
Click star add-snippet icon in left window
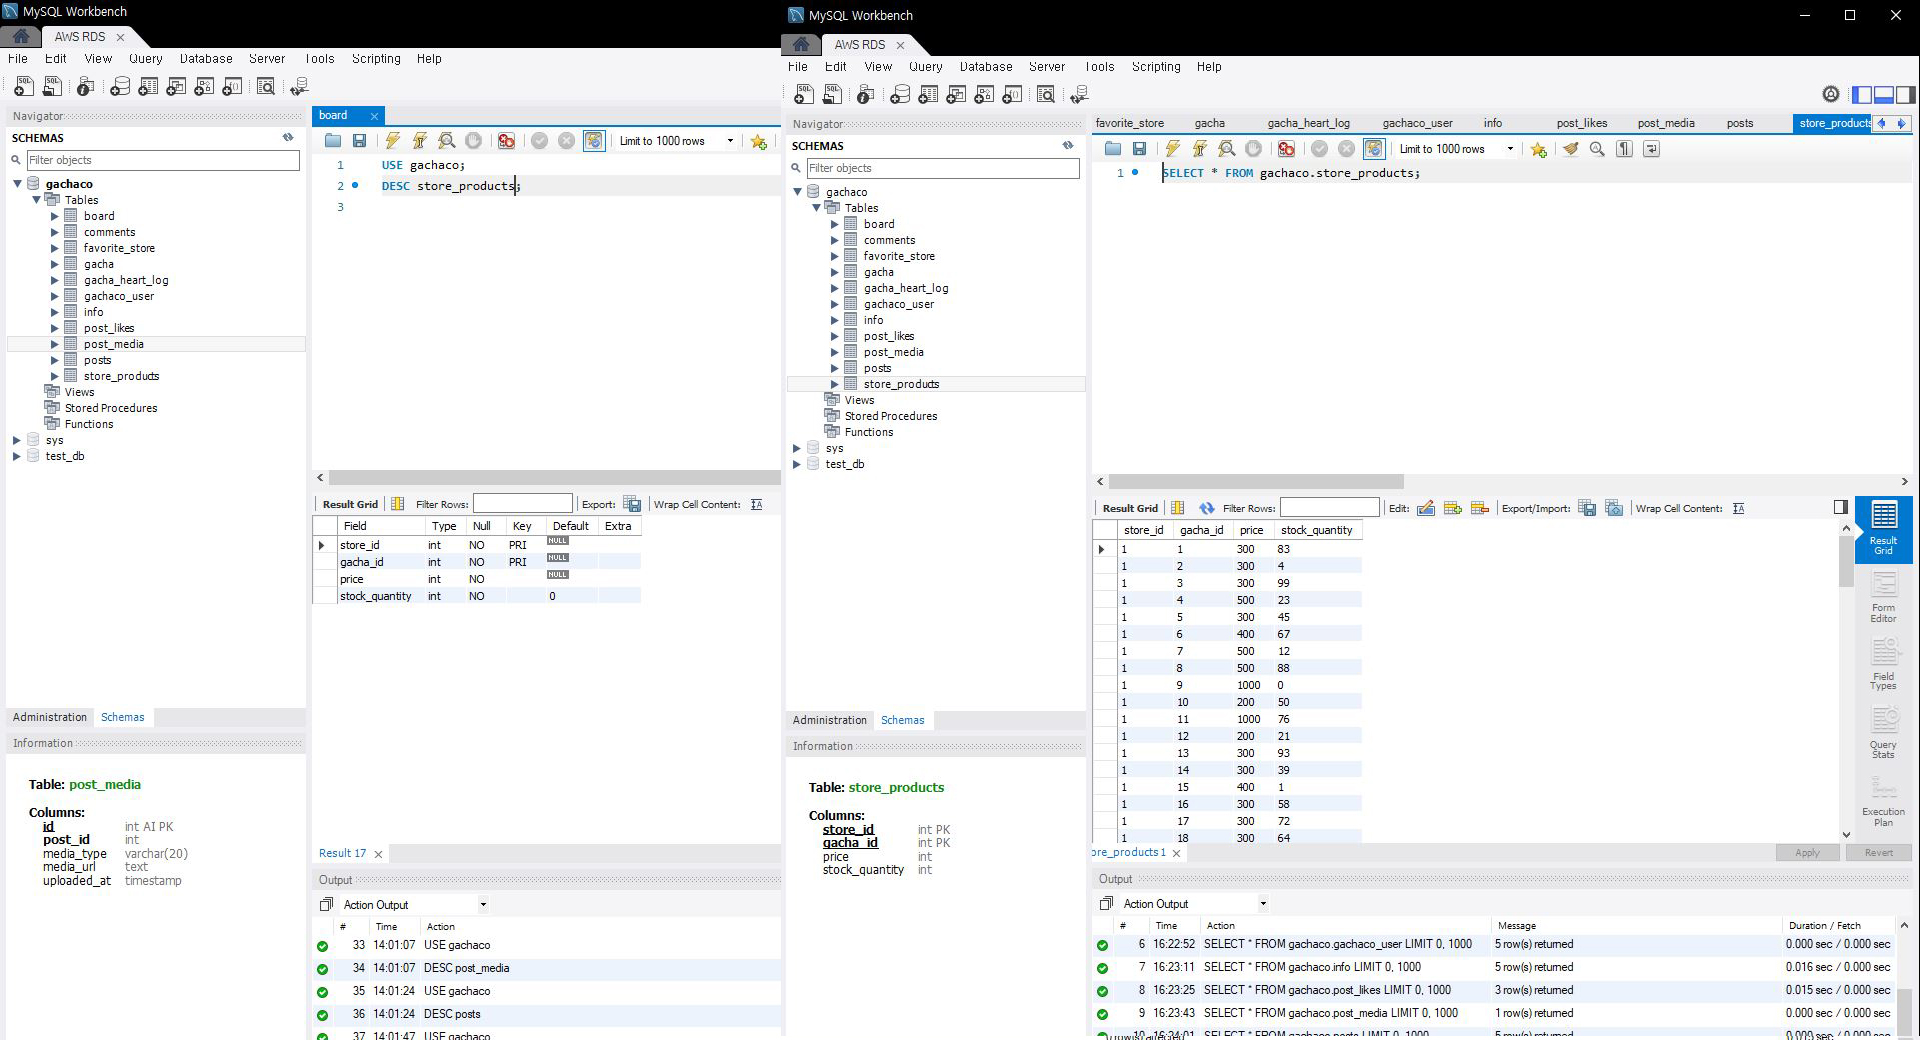click(x=759, y=141)
